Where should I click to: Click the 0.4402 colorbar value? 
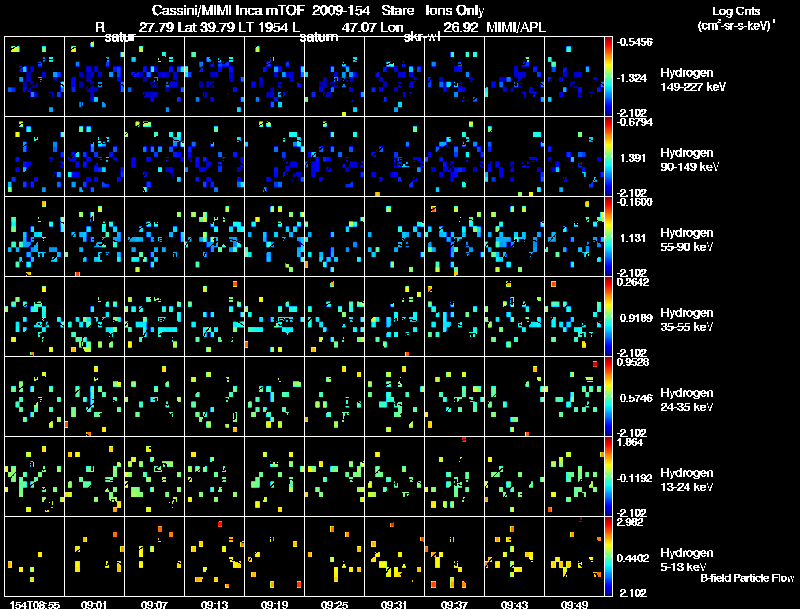pyautogui.click(x=633, y=559)
